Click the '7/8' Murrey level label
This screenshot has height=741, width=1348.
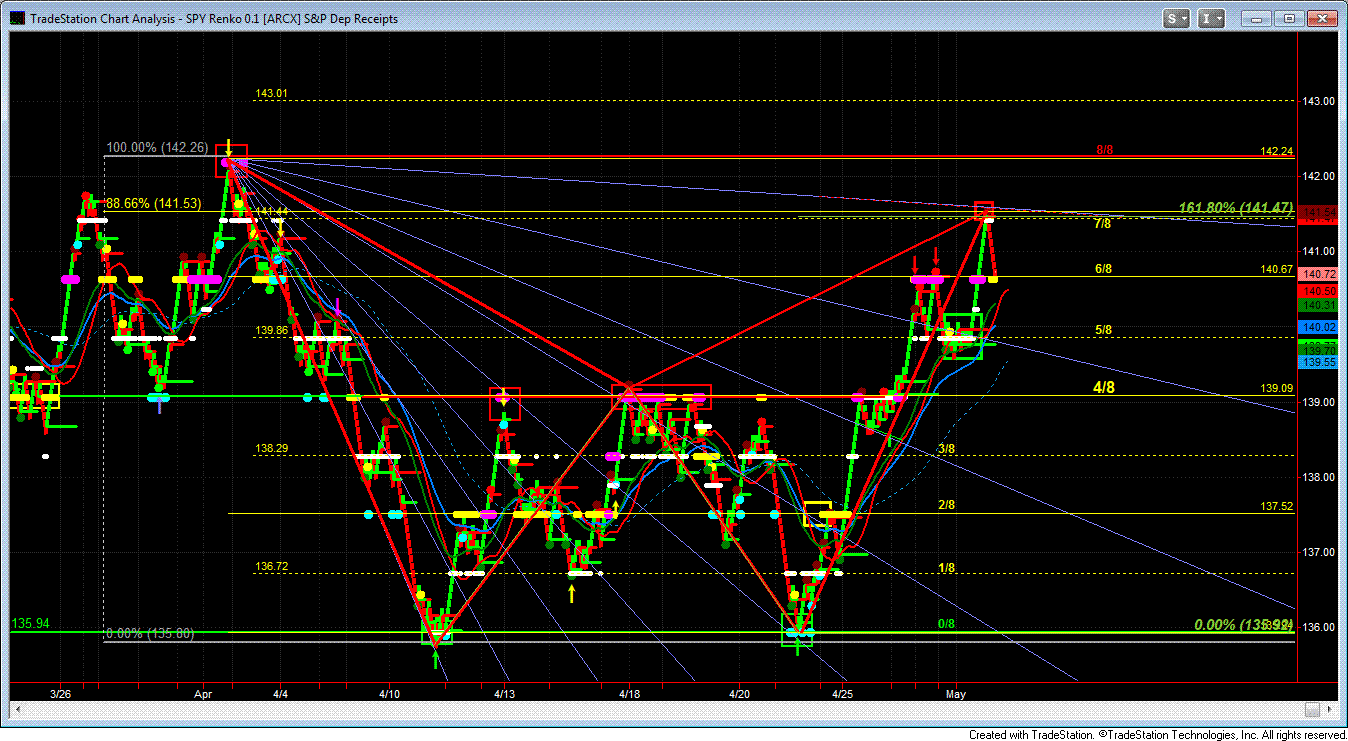[x=1102, y=224]
